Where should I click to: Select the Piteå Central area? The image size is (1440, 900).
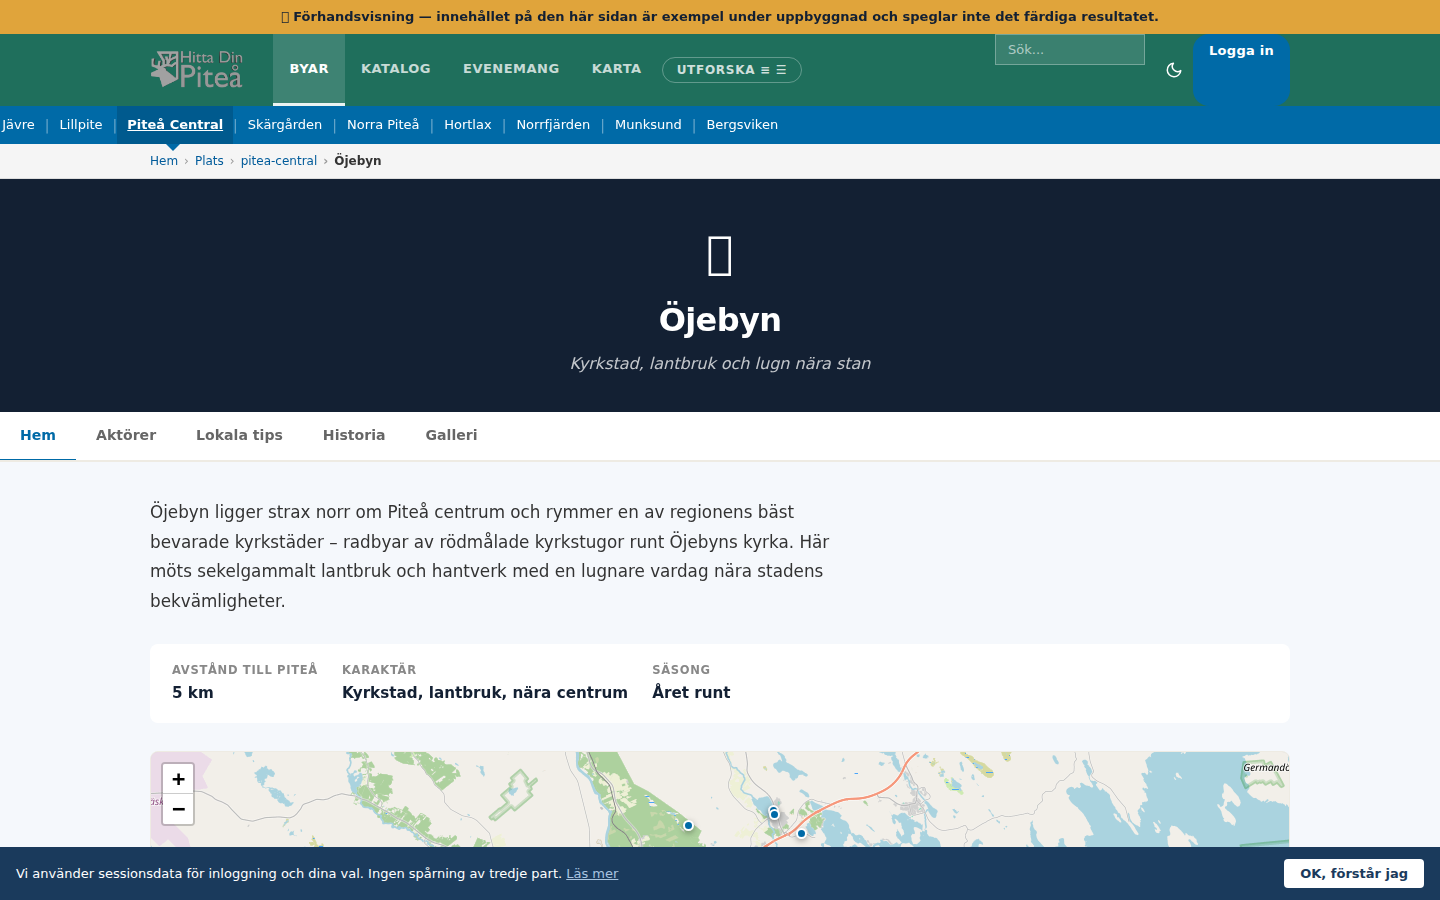click(x=175, y=125)
